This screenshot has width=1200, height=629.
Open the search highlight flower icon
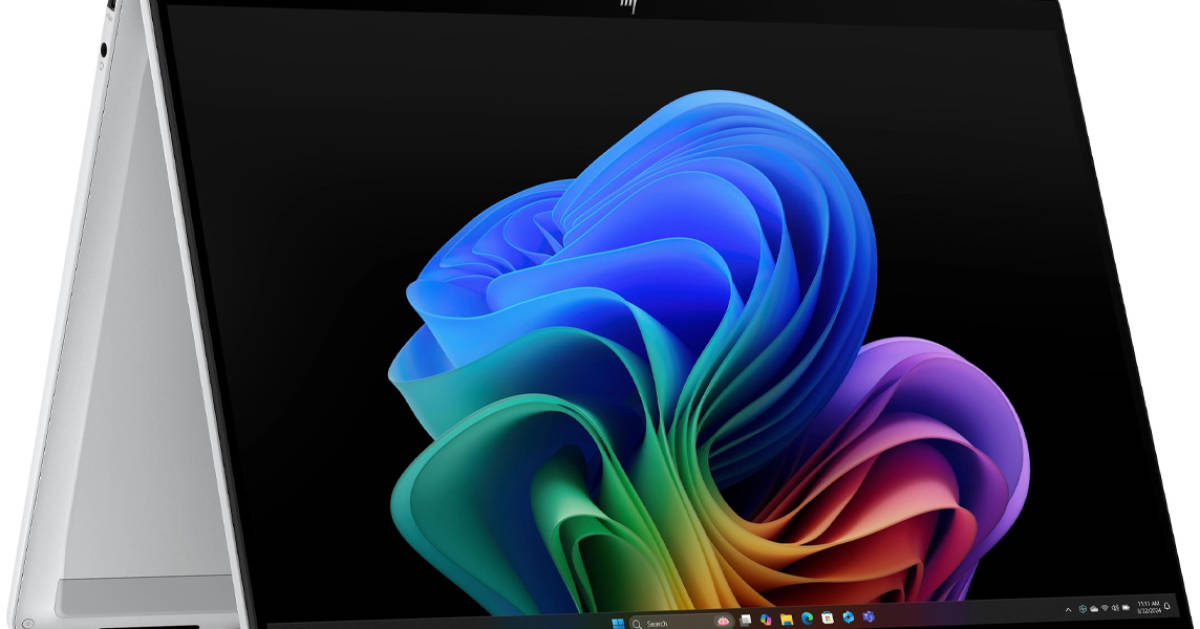pyautogui.click(x=723, y=621)
